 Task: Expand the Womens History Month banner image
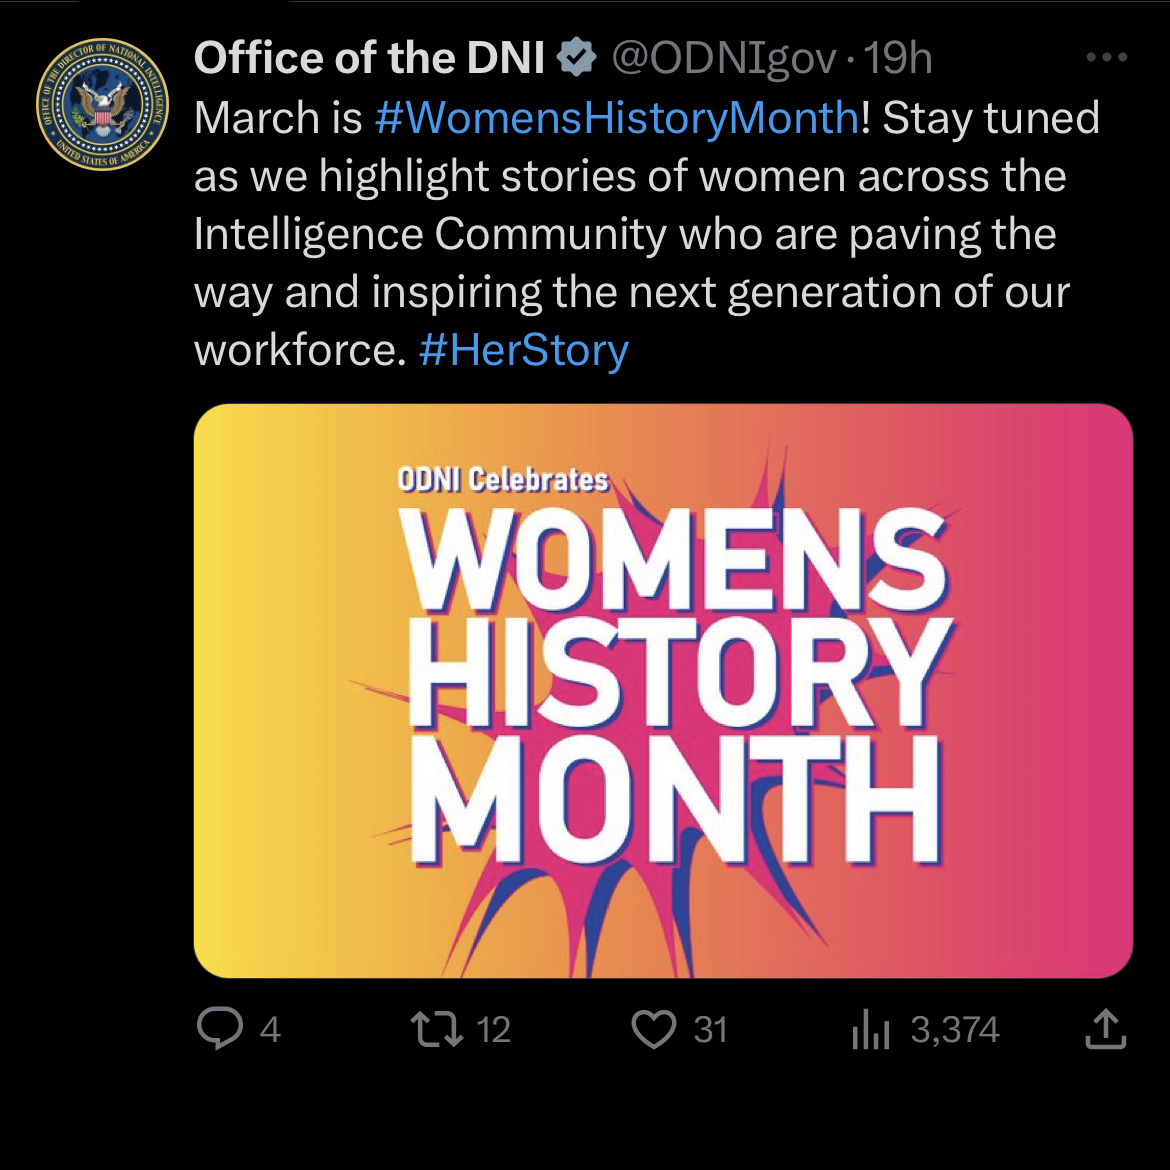pos(663,690)
